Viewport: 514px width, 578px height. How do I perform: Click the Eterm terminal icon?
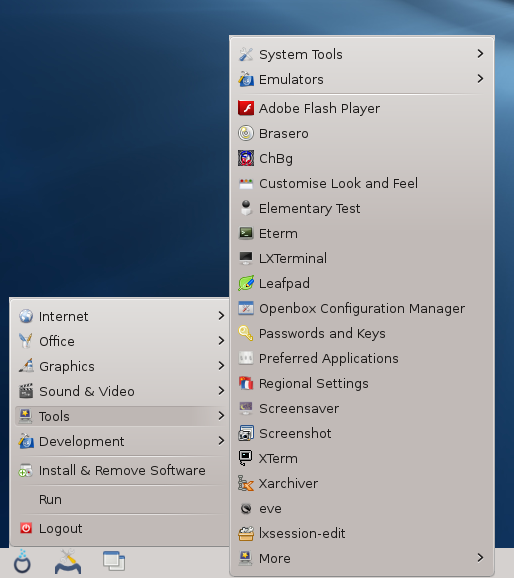click(246, 233)
